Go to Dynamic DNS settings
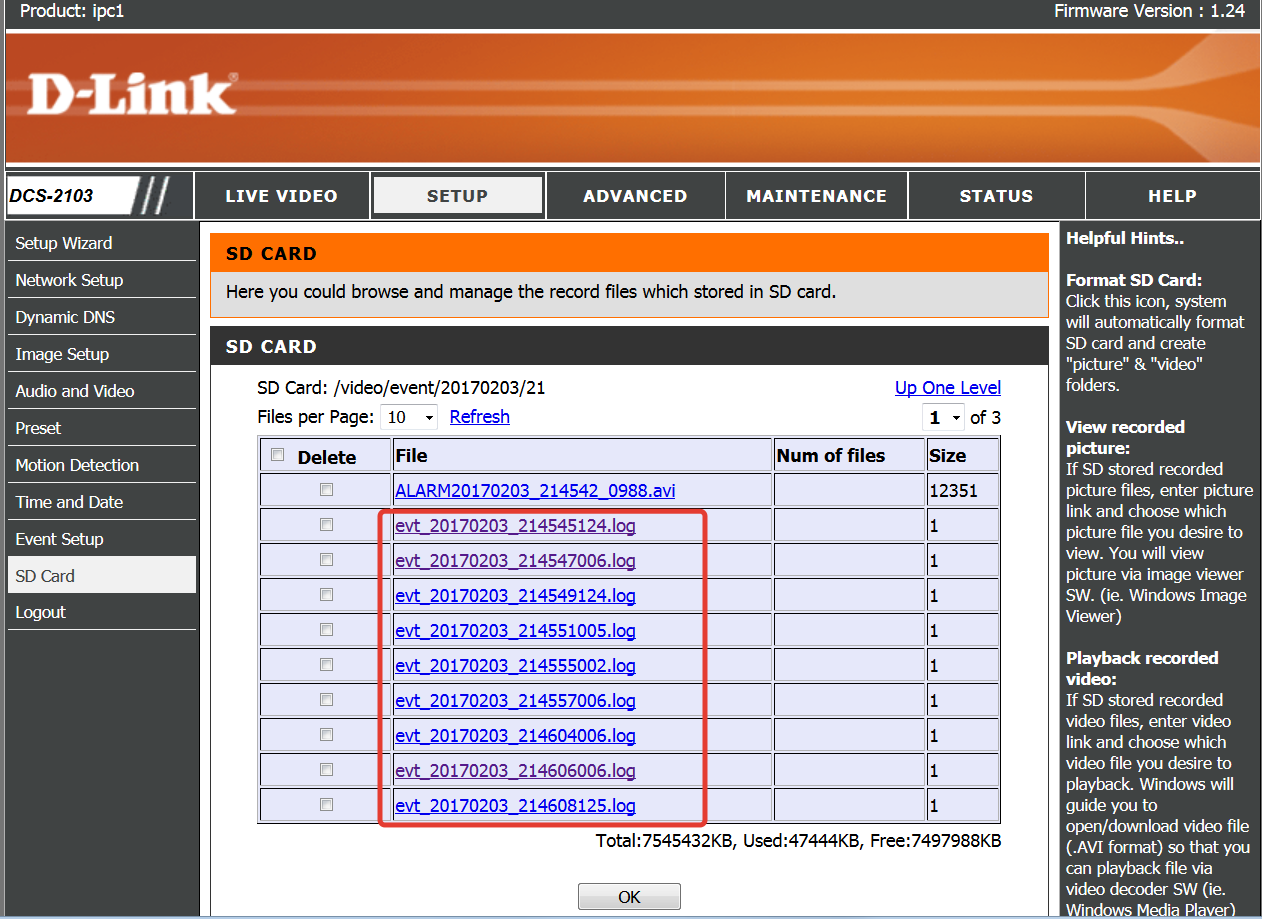This screenshot has width=1262, height=919. 101,317
